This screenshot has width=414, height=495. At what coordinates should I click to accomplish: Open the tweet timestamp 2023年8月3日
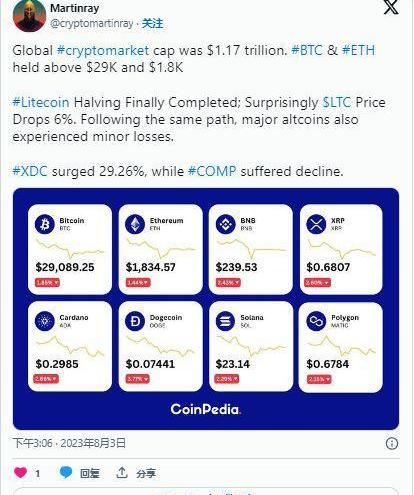(93, 443)
